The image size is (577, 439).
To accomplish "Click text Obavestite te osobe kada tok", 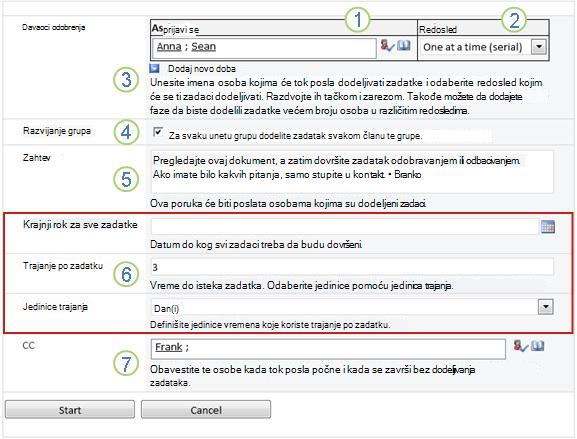I will (x=312, y=376).
